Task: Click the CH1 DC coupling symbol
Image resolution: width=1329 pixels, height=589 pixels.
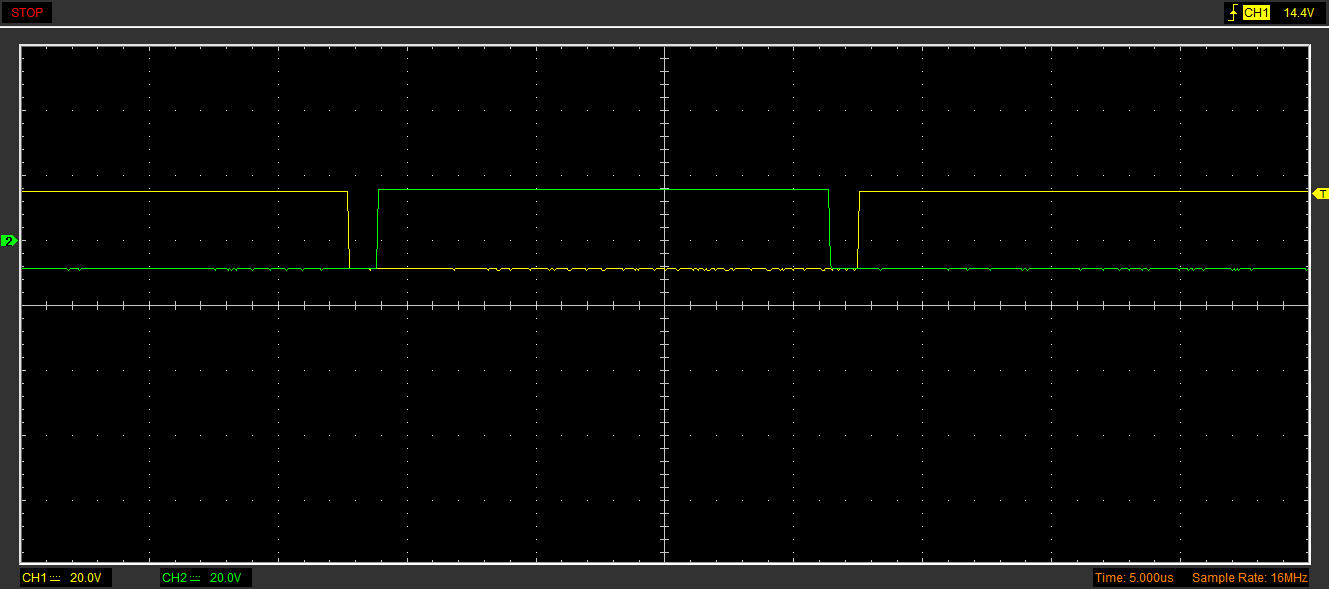Action: [55, 578]
